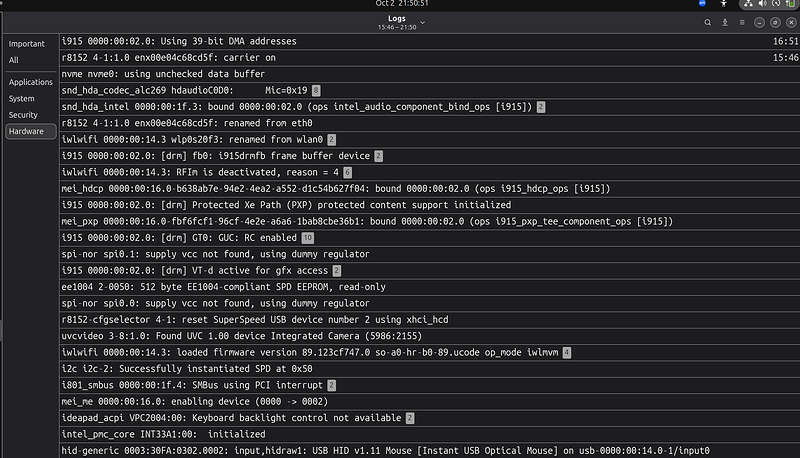The height and width of the screenshot is (458, 800).
Task: Expand count badge on i915drmfb frame buffer row
Action: (x=379, y=156)
